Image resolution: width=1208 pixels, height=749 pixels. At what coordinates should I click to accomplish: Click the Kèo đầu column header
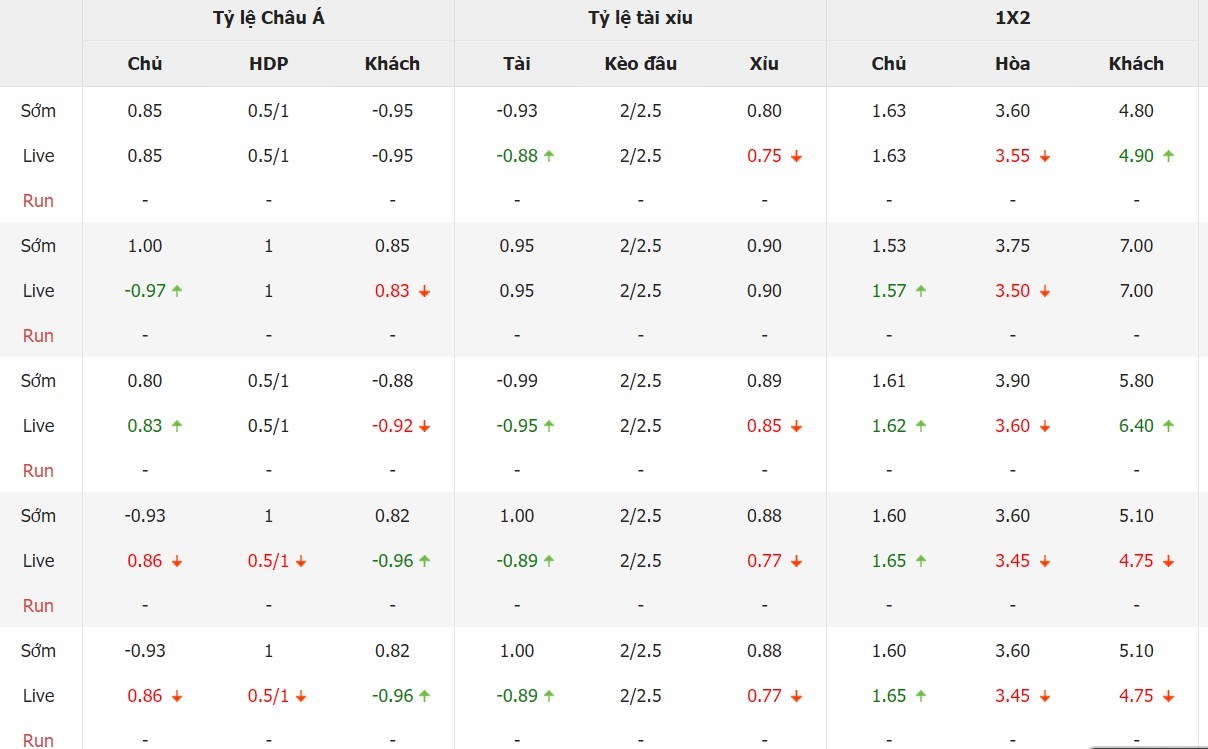click(x=640, y=63)
